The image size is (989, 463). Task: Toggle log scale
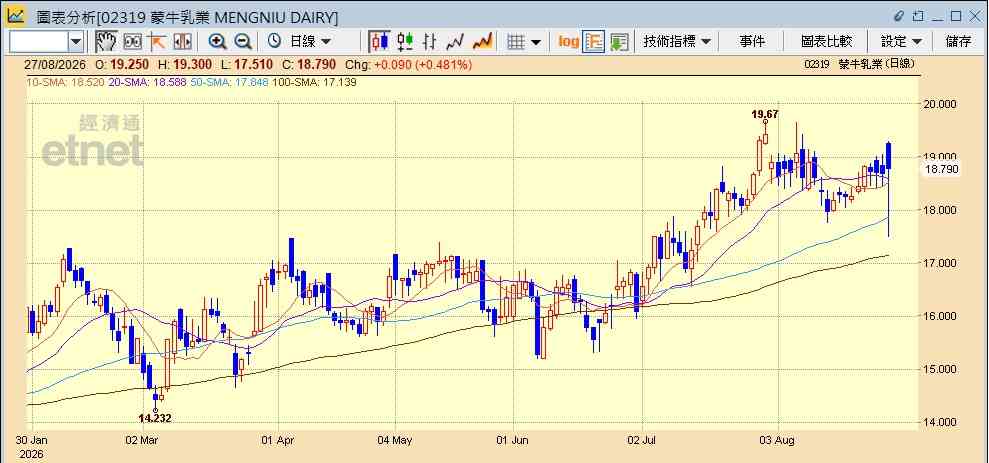[568, 42]
